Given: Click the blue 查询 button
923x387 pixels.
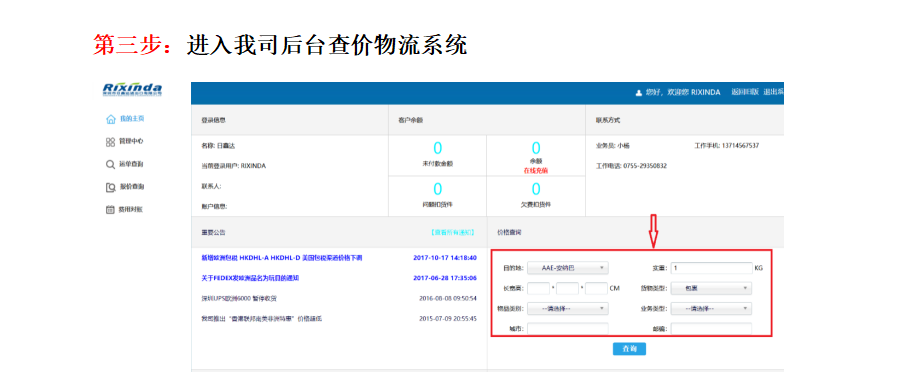Looking at the screenshot, I should click(x=629, y=349).
